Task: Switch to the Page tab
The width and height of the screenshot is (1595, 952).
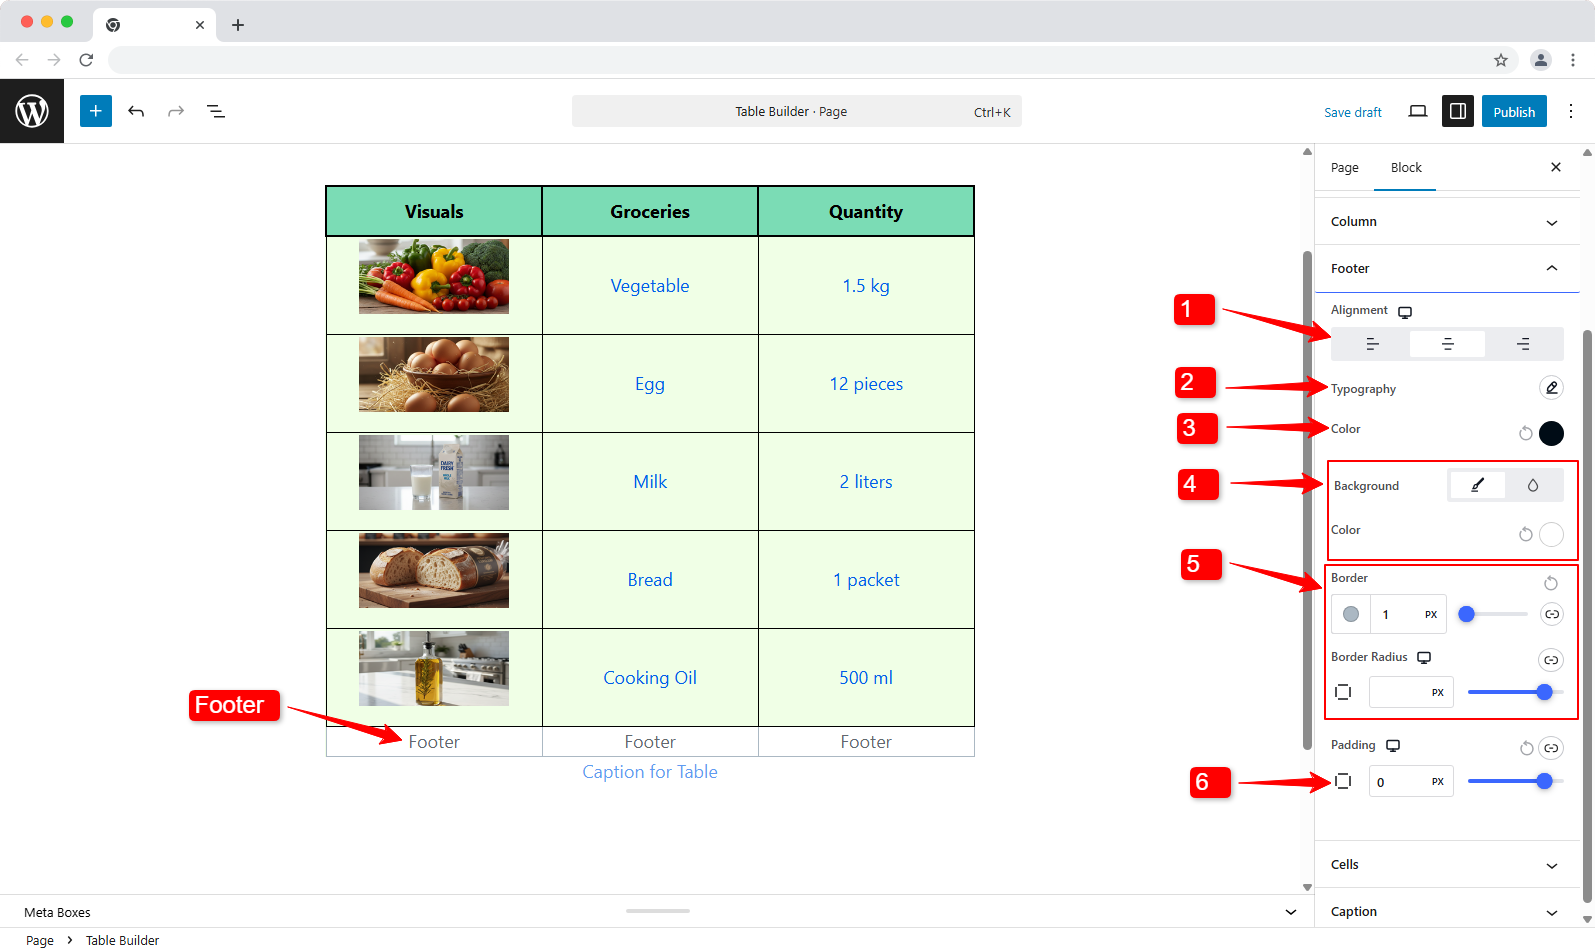Action: [1344, 168]
